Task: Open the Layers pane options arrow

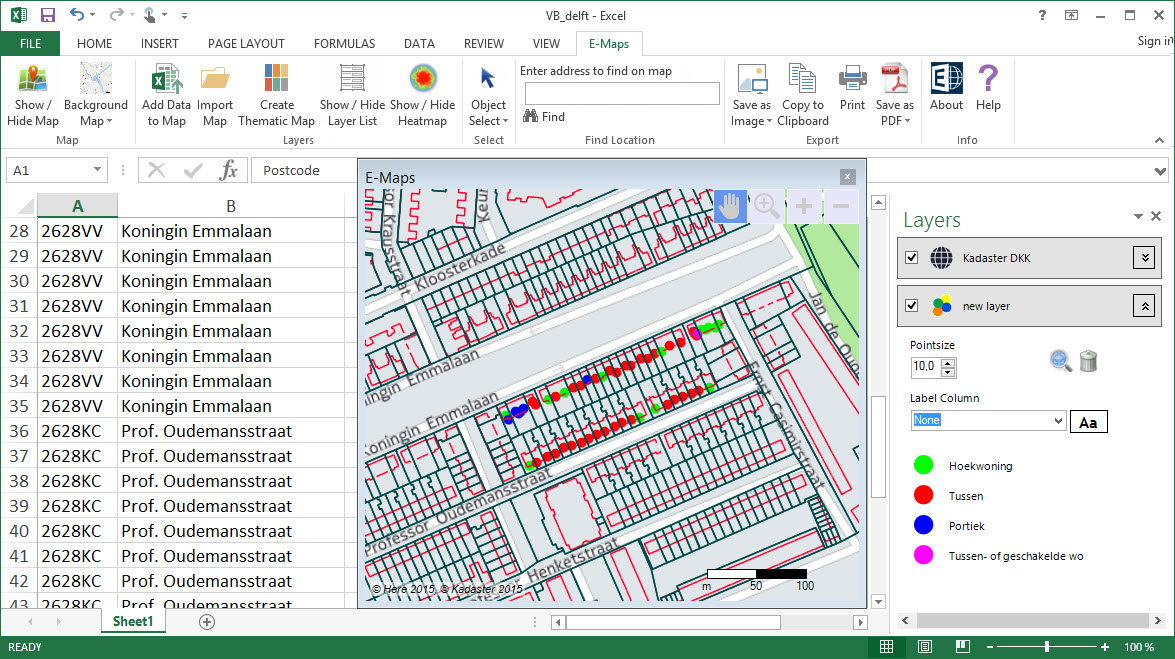Action: click(x=1138, y=217)
